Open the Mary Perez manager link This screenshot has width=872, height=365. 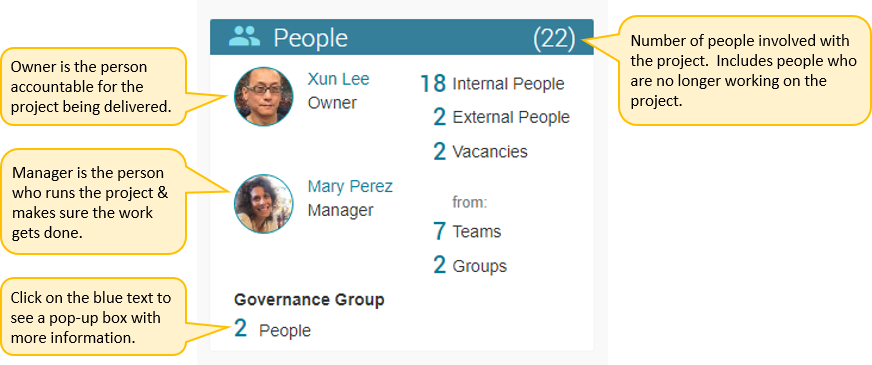[350, 186]
